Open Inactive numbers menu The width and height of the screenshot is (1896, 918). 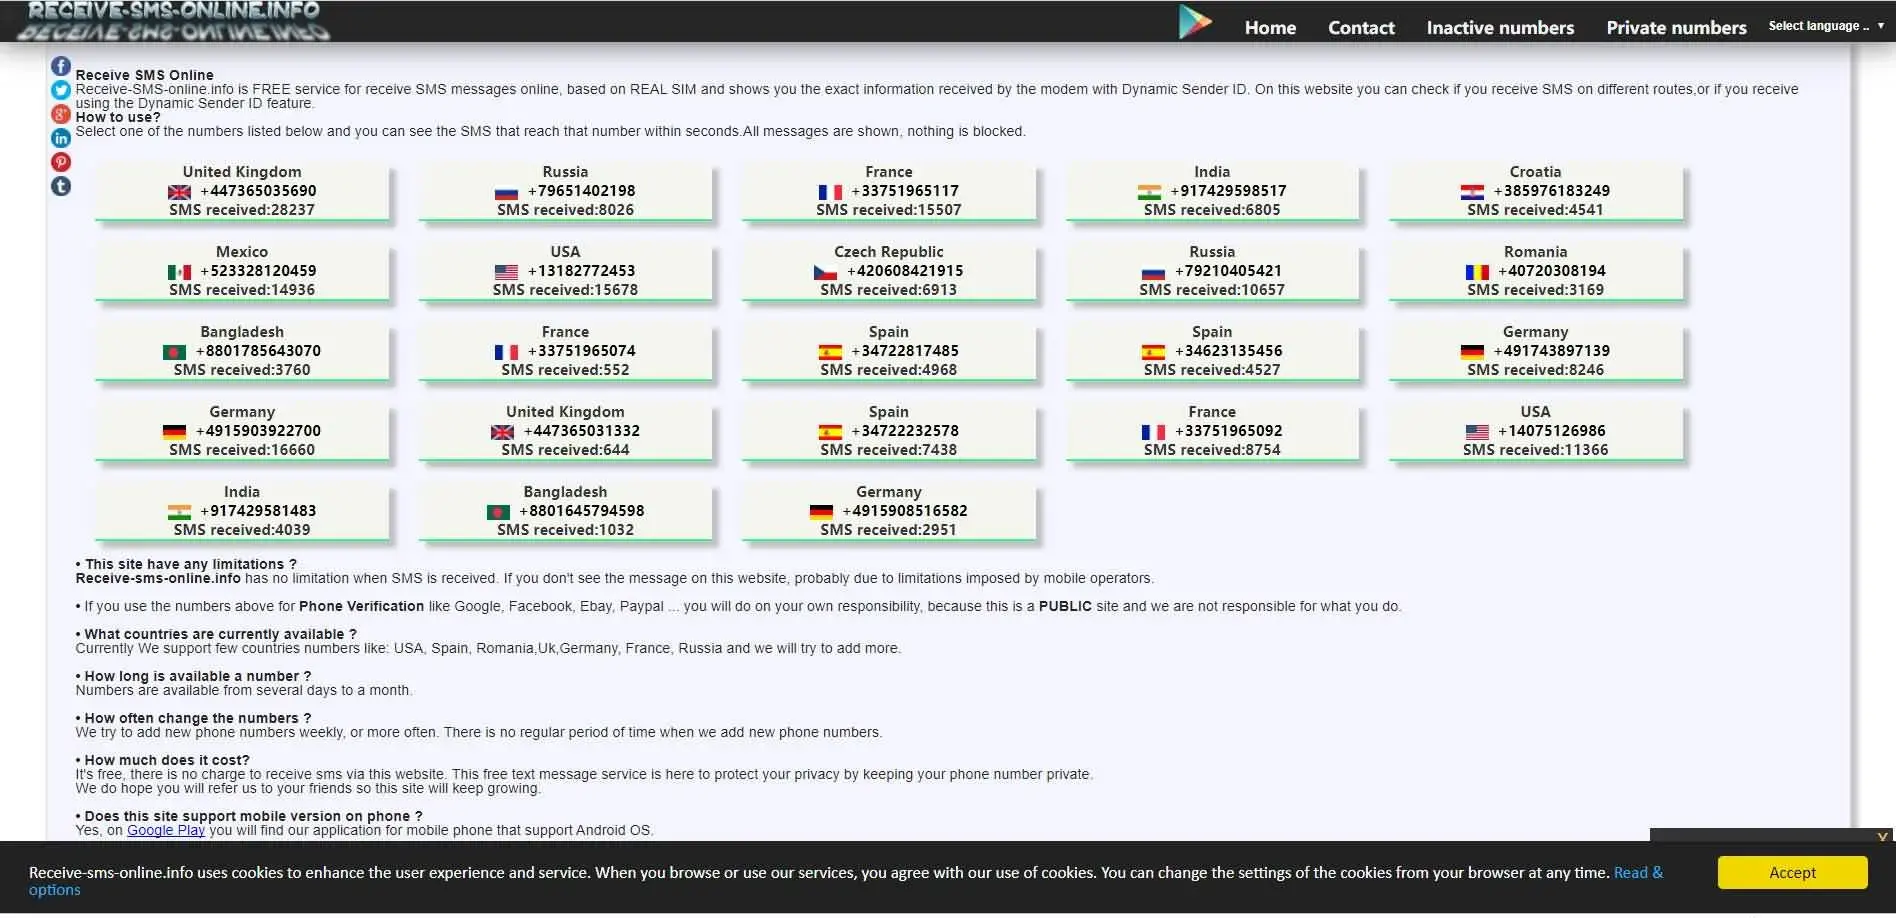tap(1500, 28)
